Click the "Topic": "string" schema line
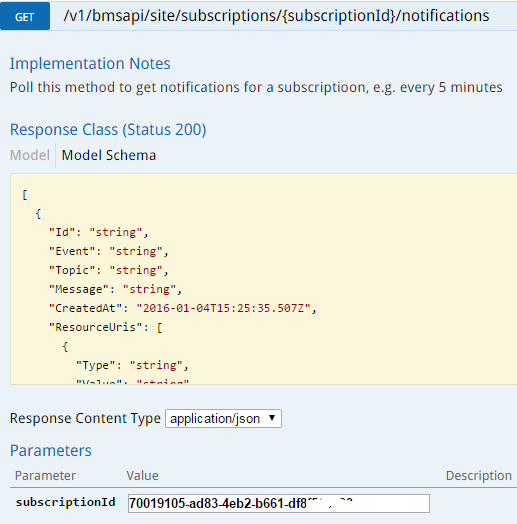This screenshot has height=524, width=517. coord(109,270)
